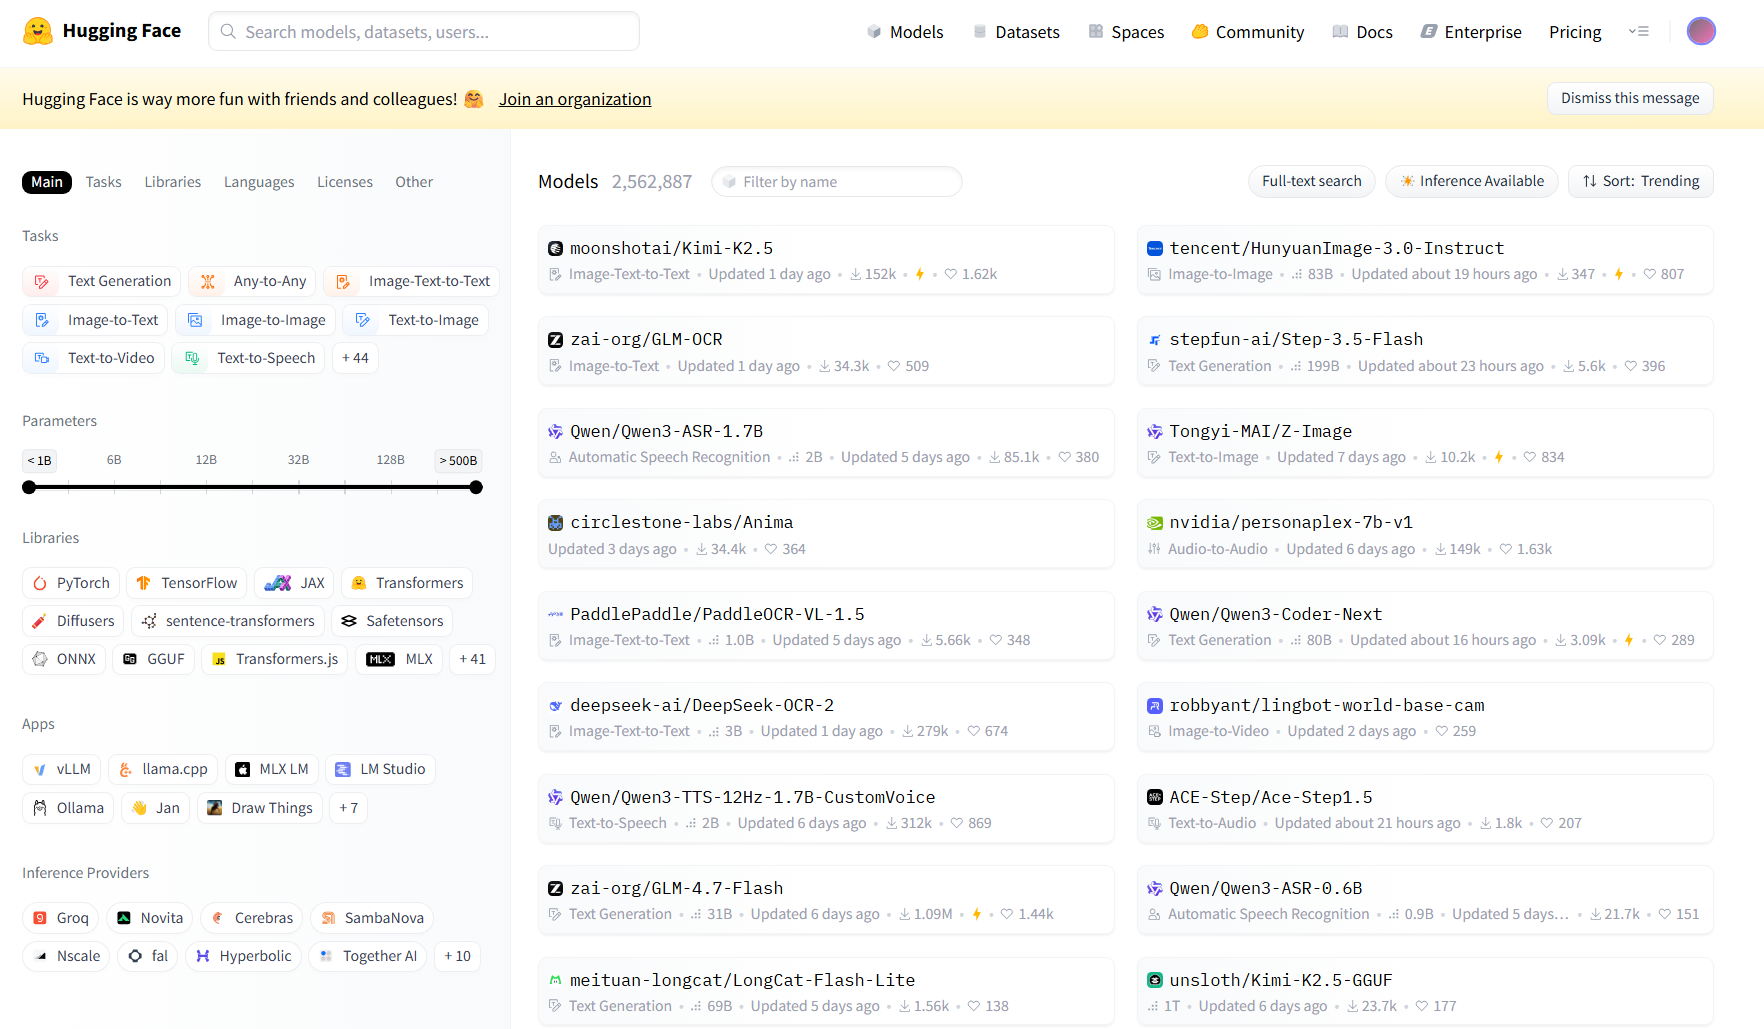This screenshot has width=1764, height=1029.
Task: Select the Text-to-Video task filter
Action: 94,358
